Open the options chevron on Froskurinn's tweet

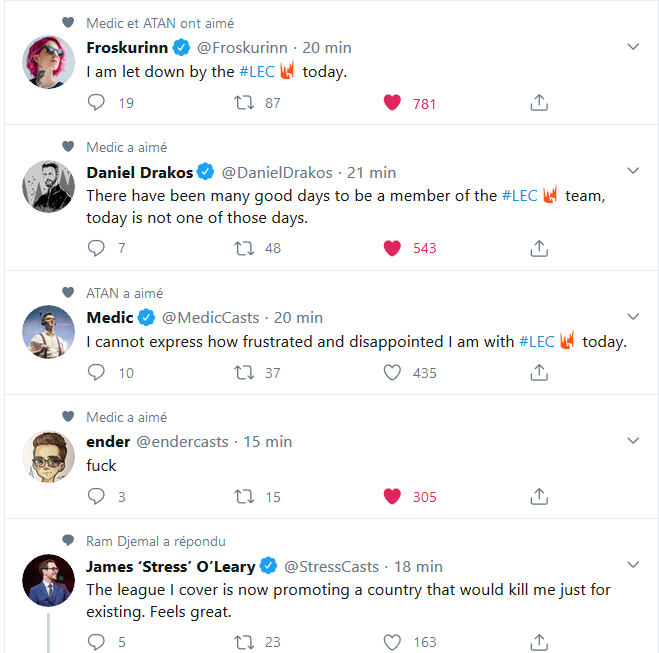click(632, 47)
